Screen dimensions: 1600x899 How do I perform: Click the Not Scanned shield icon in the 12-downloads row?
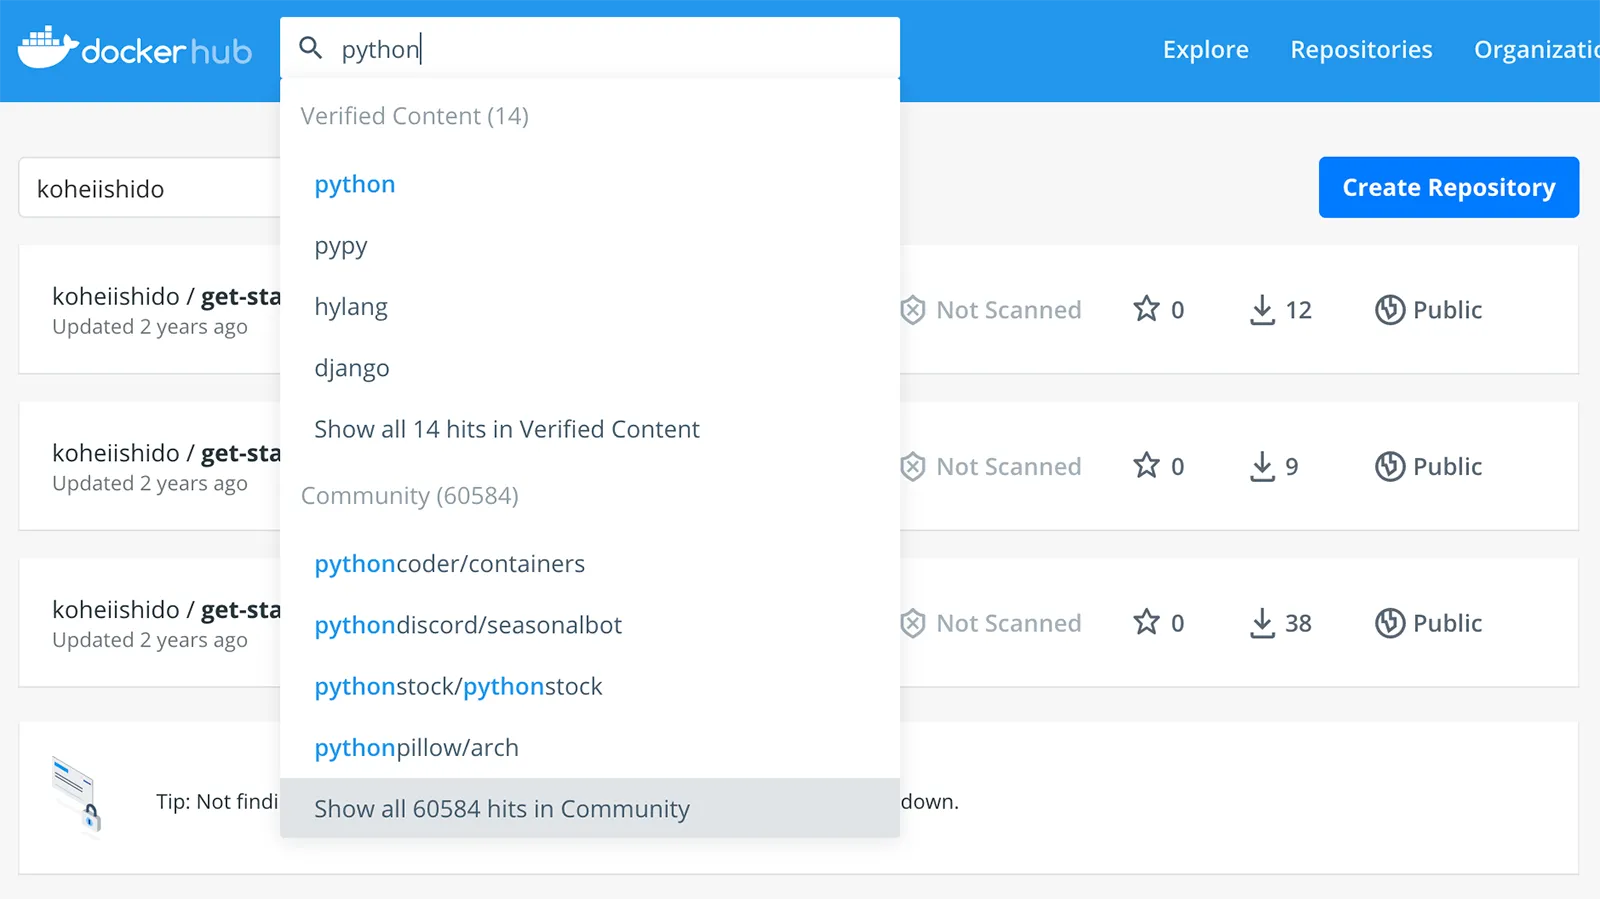912,310
